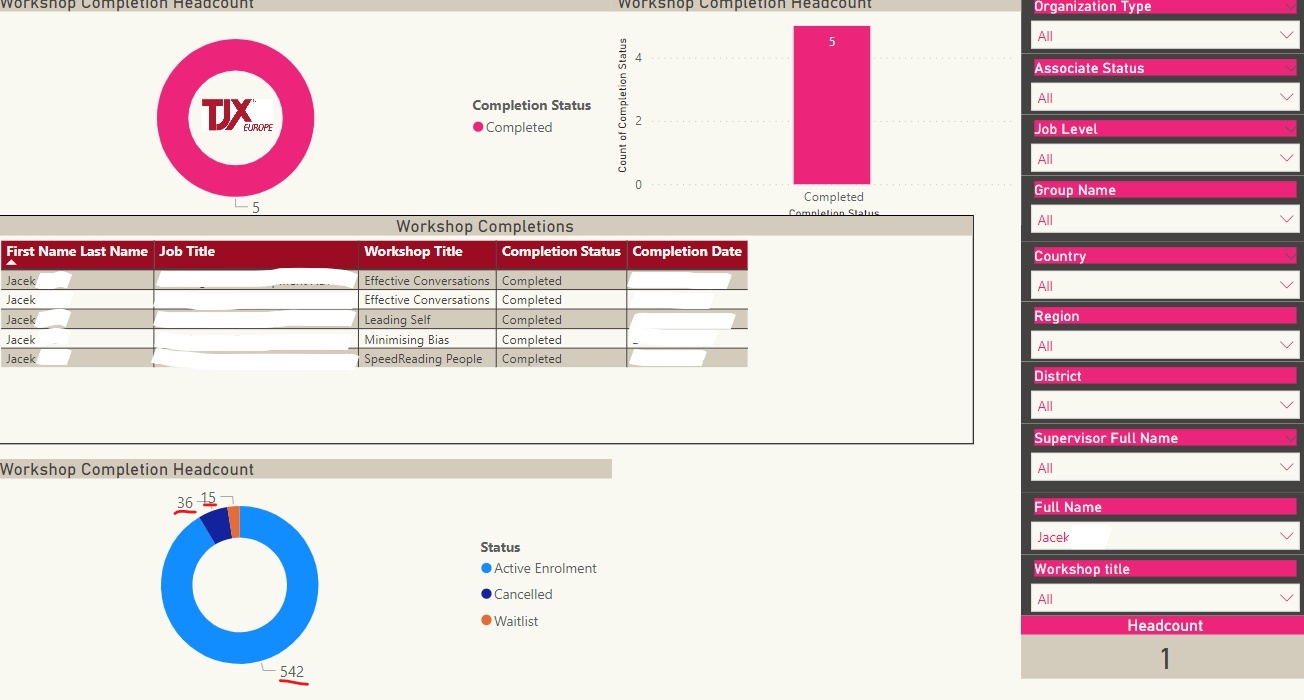Viewport: 1304px width, 700px height.
Task: Click the TJX Europe logo in donut
Action: (x=236, y=118)
